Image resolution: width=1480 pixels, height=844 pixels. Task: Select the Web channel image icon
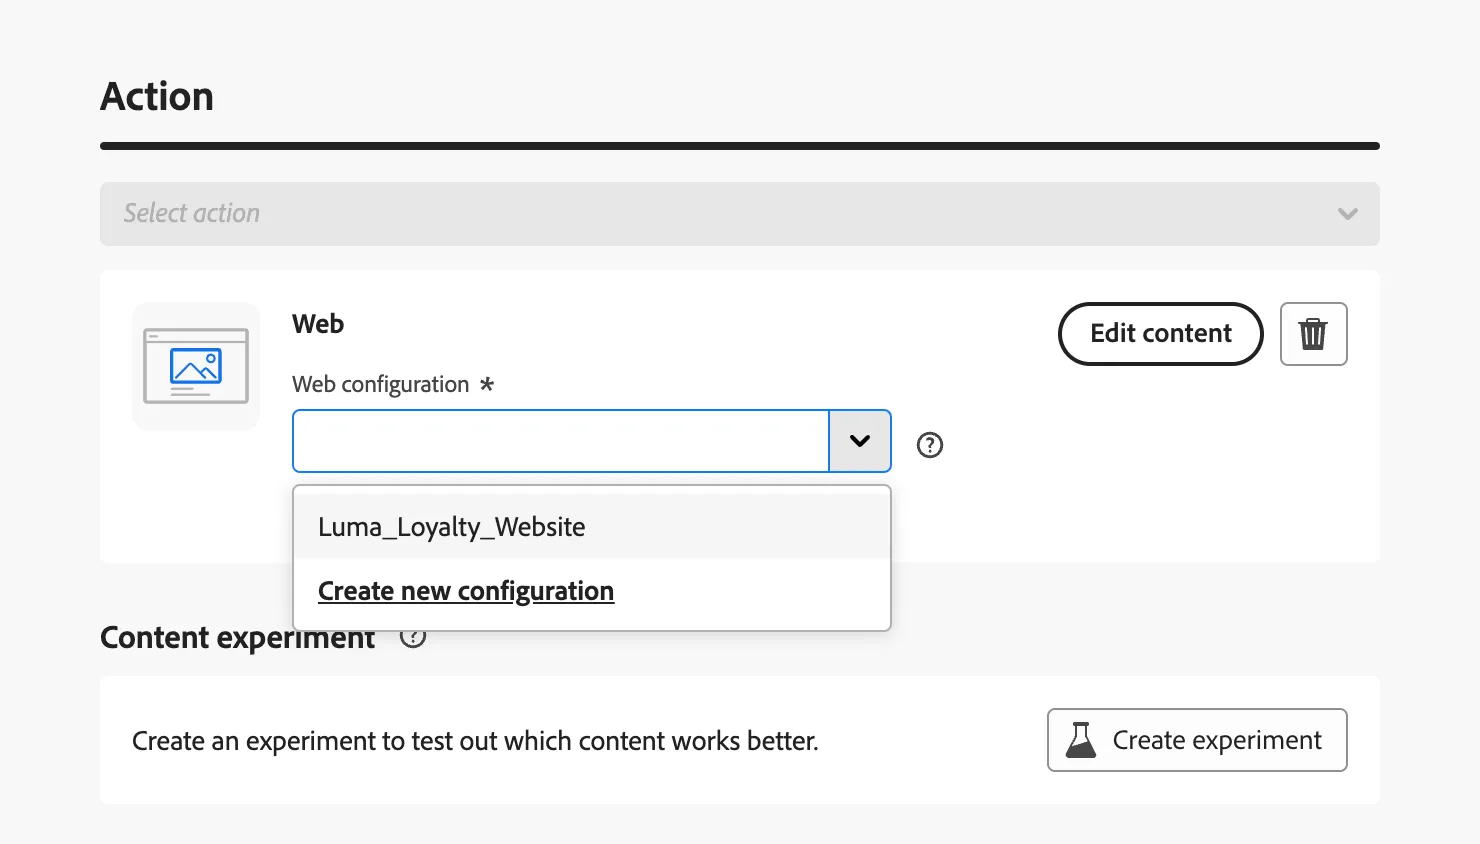point(196,366)
